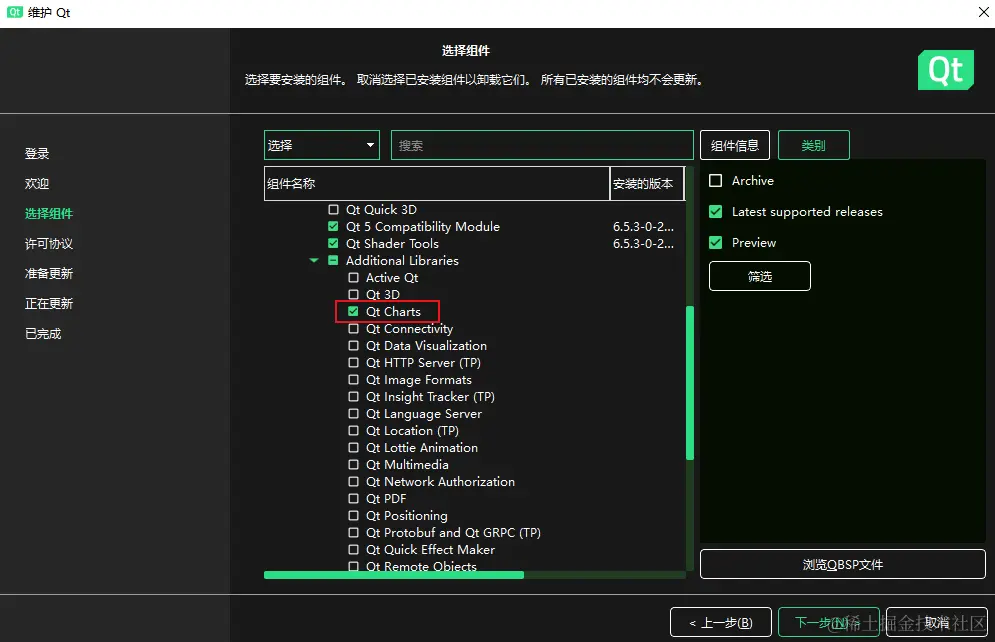The height and width of the screenshot is (642, 995).
Task: Select the 登录 step in sidebar
Action: (37, 154)
